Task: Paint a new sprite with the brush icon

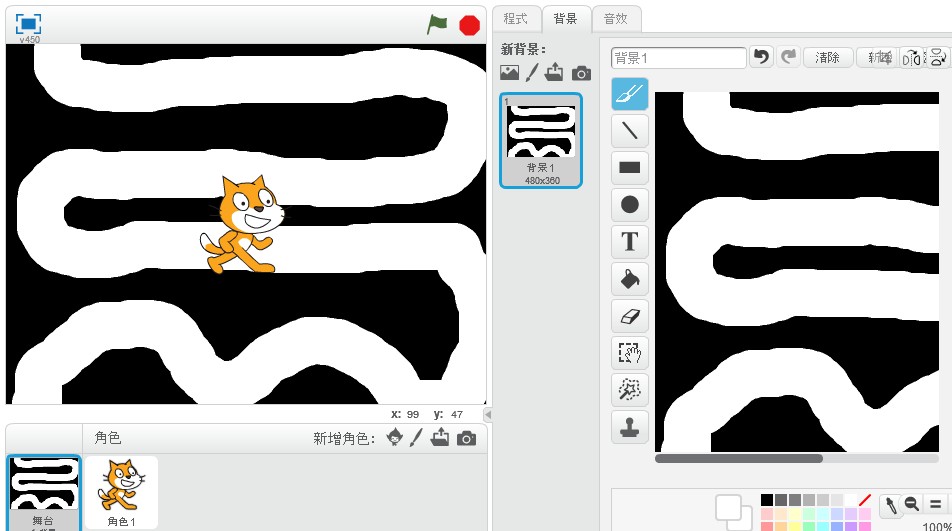Action: pos(416,438)
